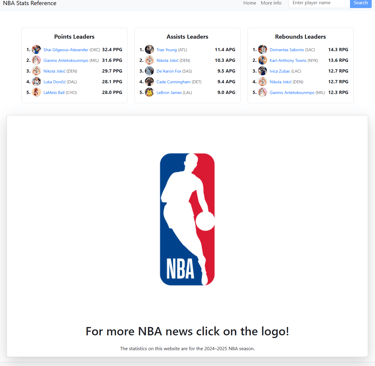Click LaMelo Ball's avatar photo
Screen dimensions: 375x366
(36, 92)
